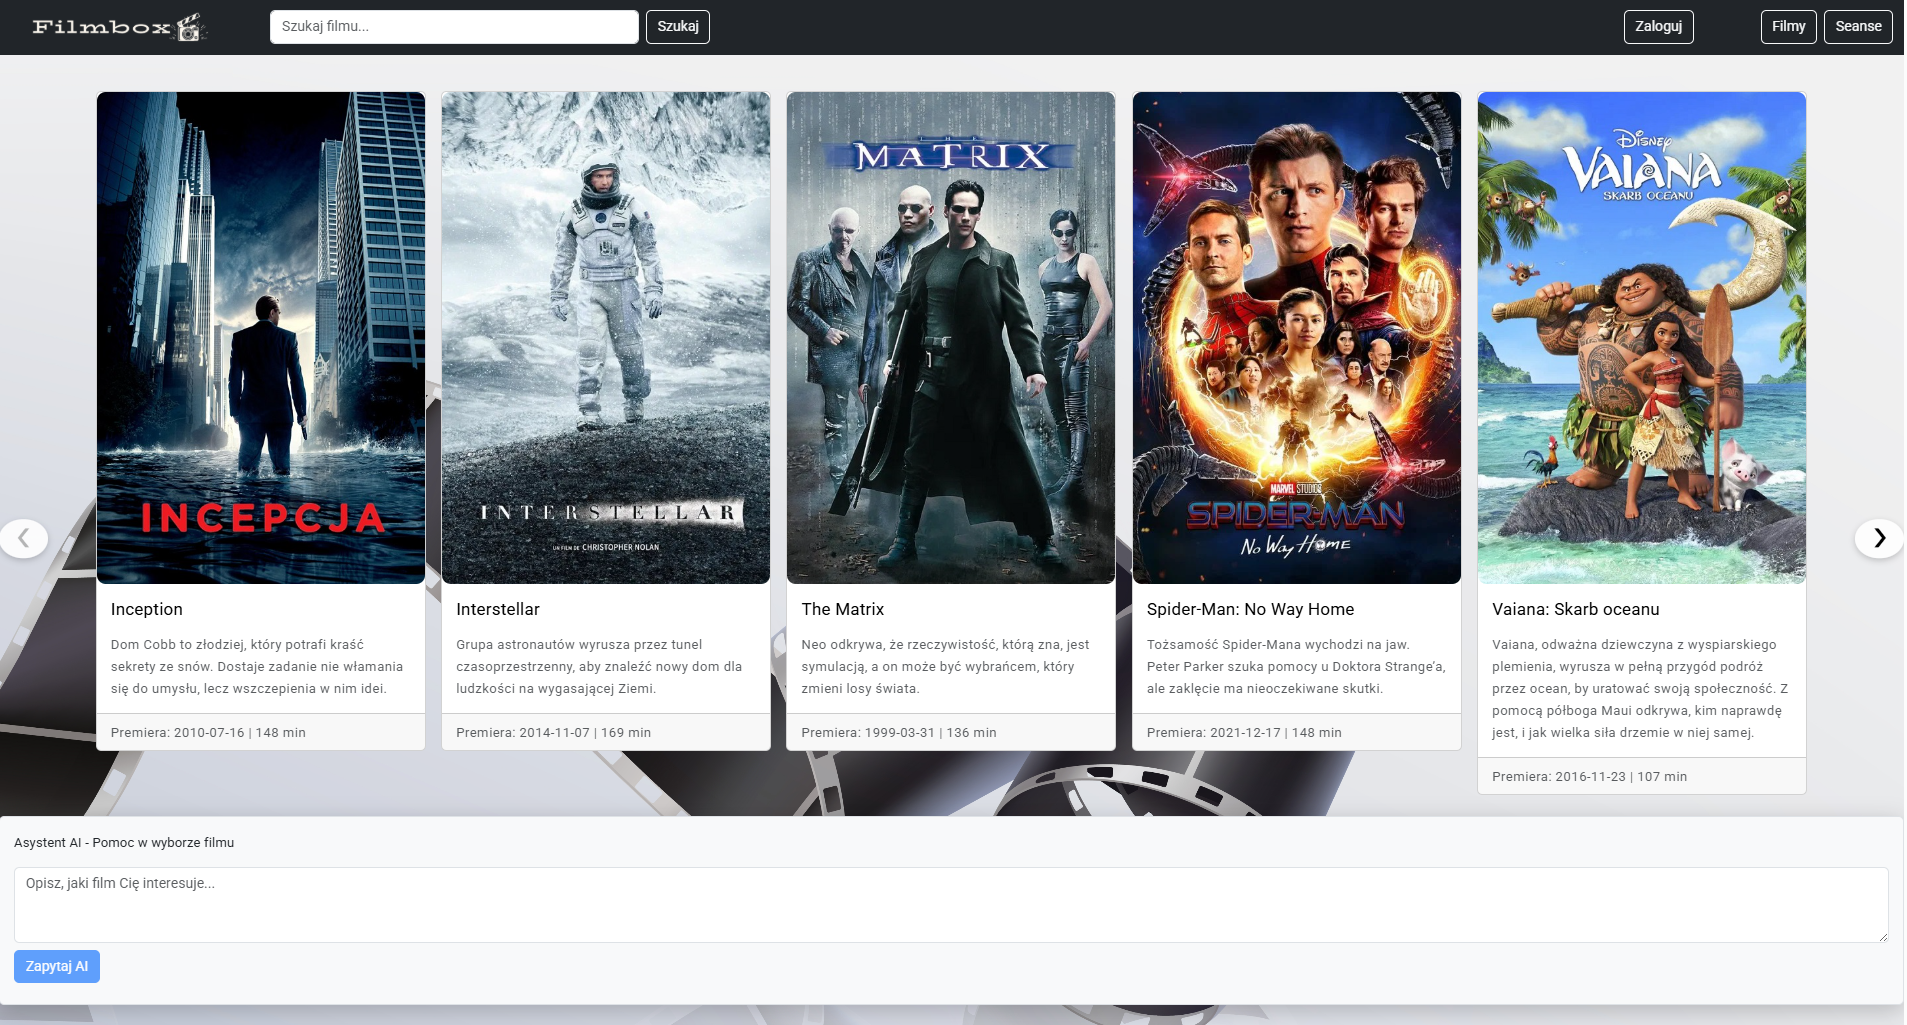Go to the Filmy page
Screen dimensions: 1907x1025
click(1788, 27)
